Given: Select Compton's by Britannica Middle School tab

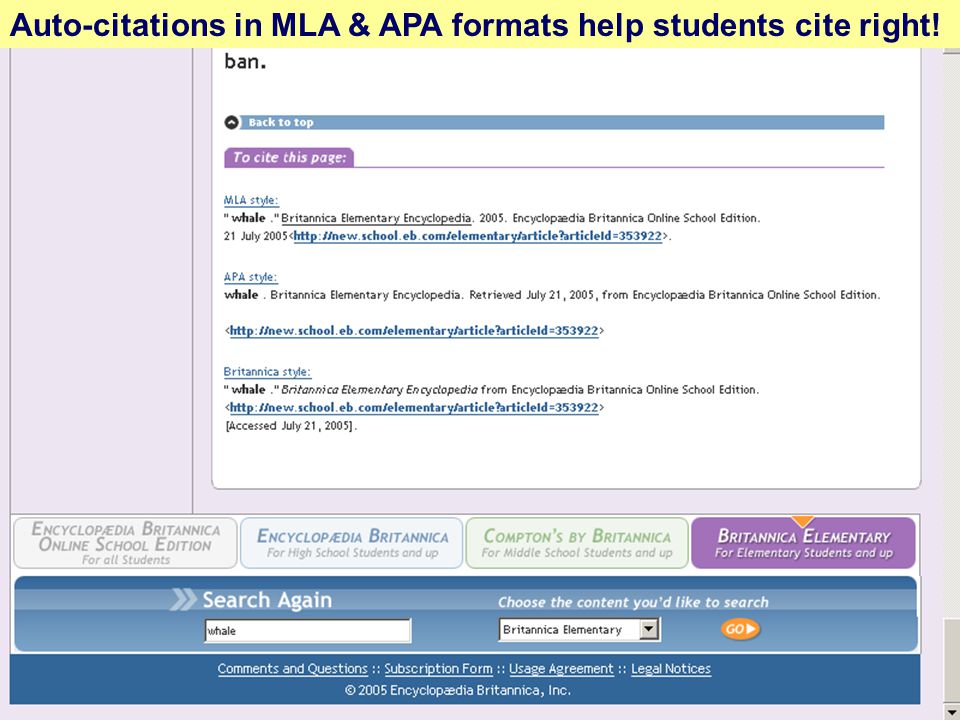Looking at the screenshot, I should [577, 543].
